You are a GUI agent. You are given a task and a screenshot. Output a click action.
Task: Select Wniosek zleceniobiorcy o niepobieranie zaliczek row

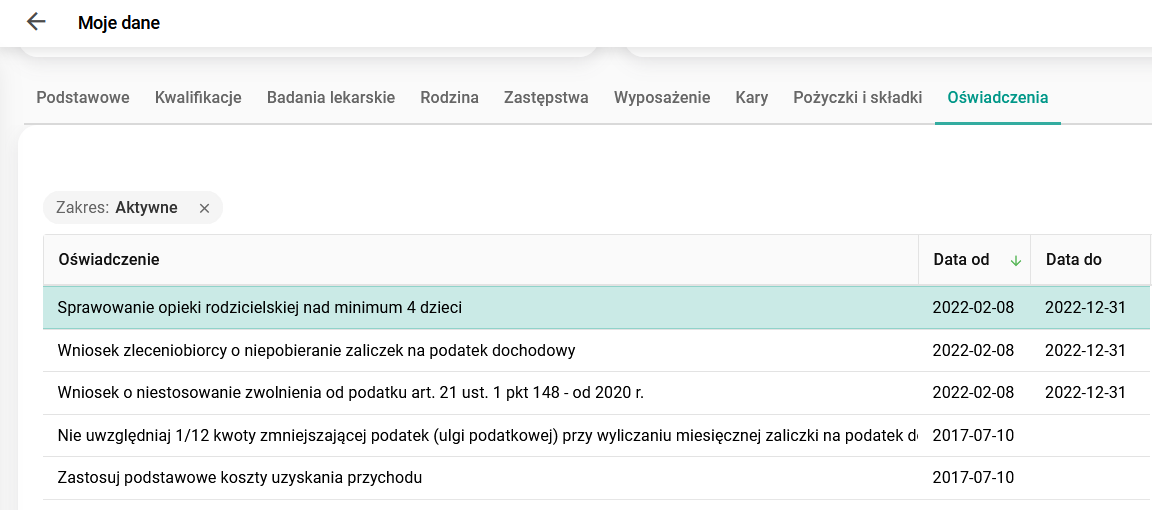coord(316,351)
